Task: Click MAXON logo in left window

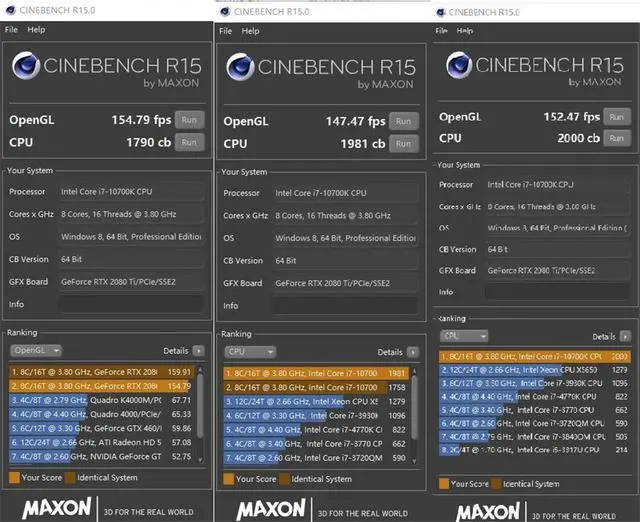Action: point(57,509)
